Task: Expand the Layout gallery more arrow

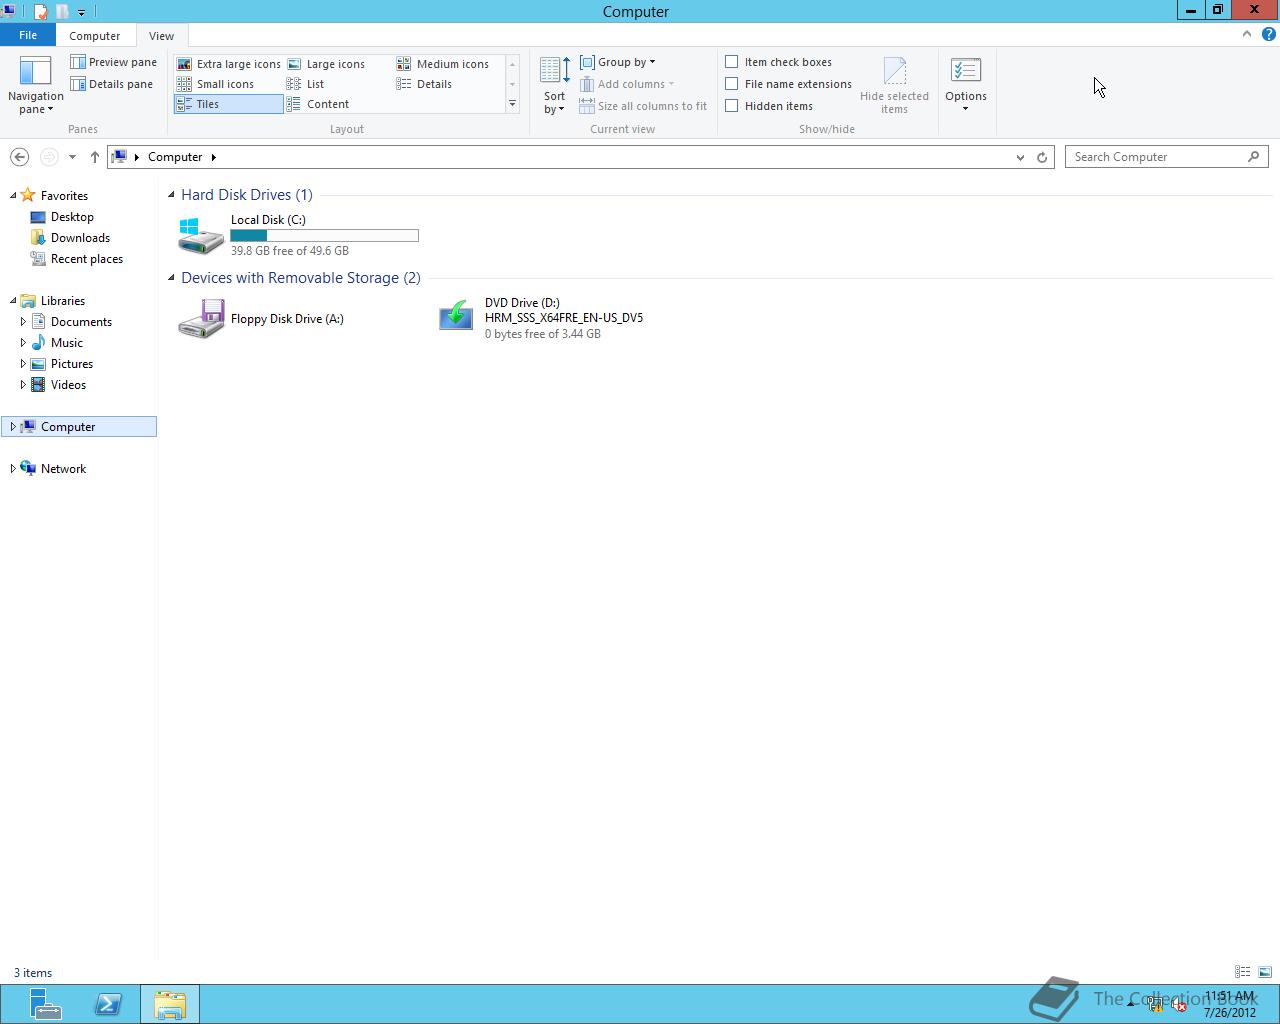Action: click(512, 104)
